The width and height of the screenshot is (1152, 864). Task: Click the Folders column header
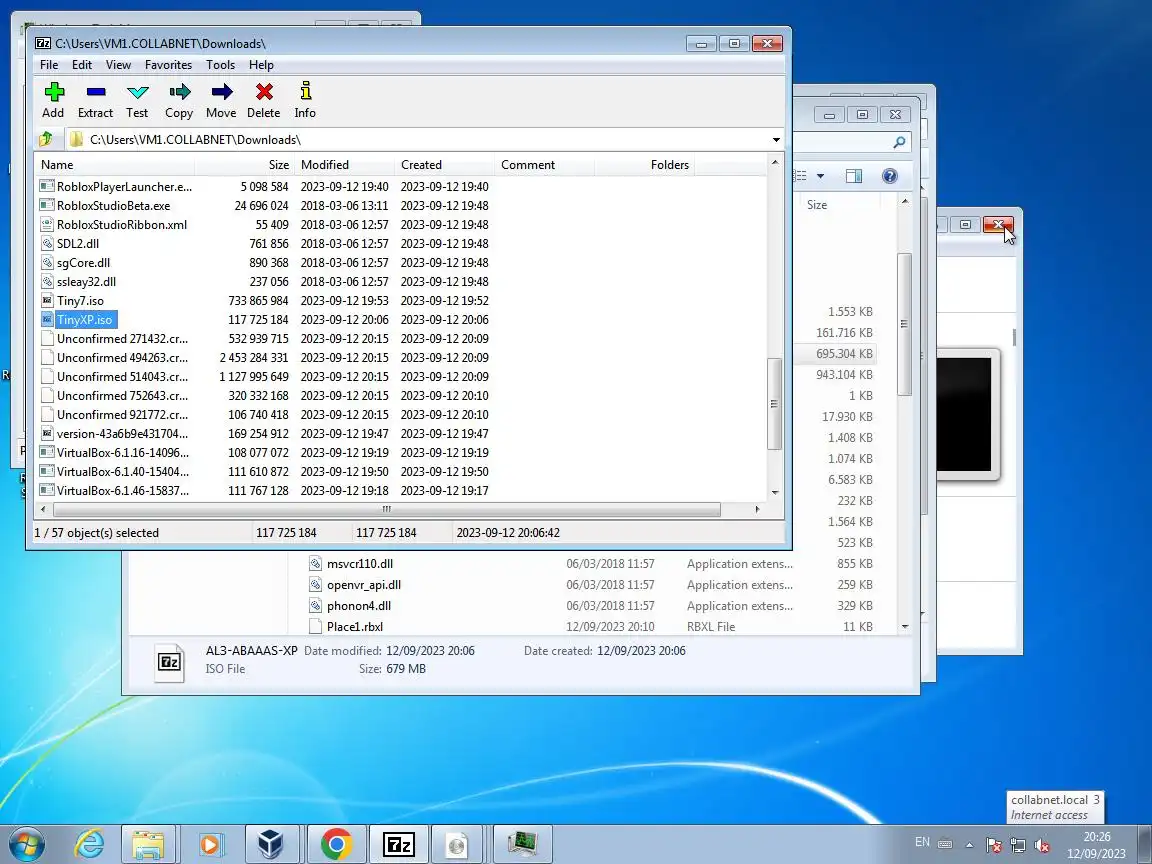click(644, 165)
